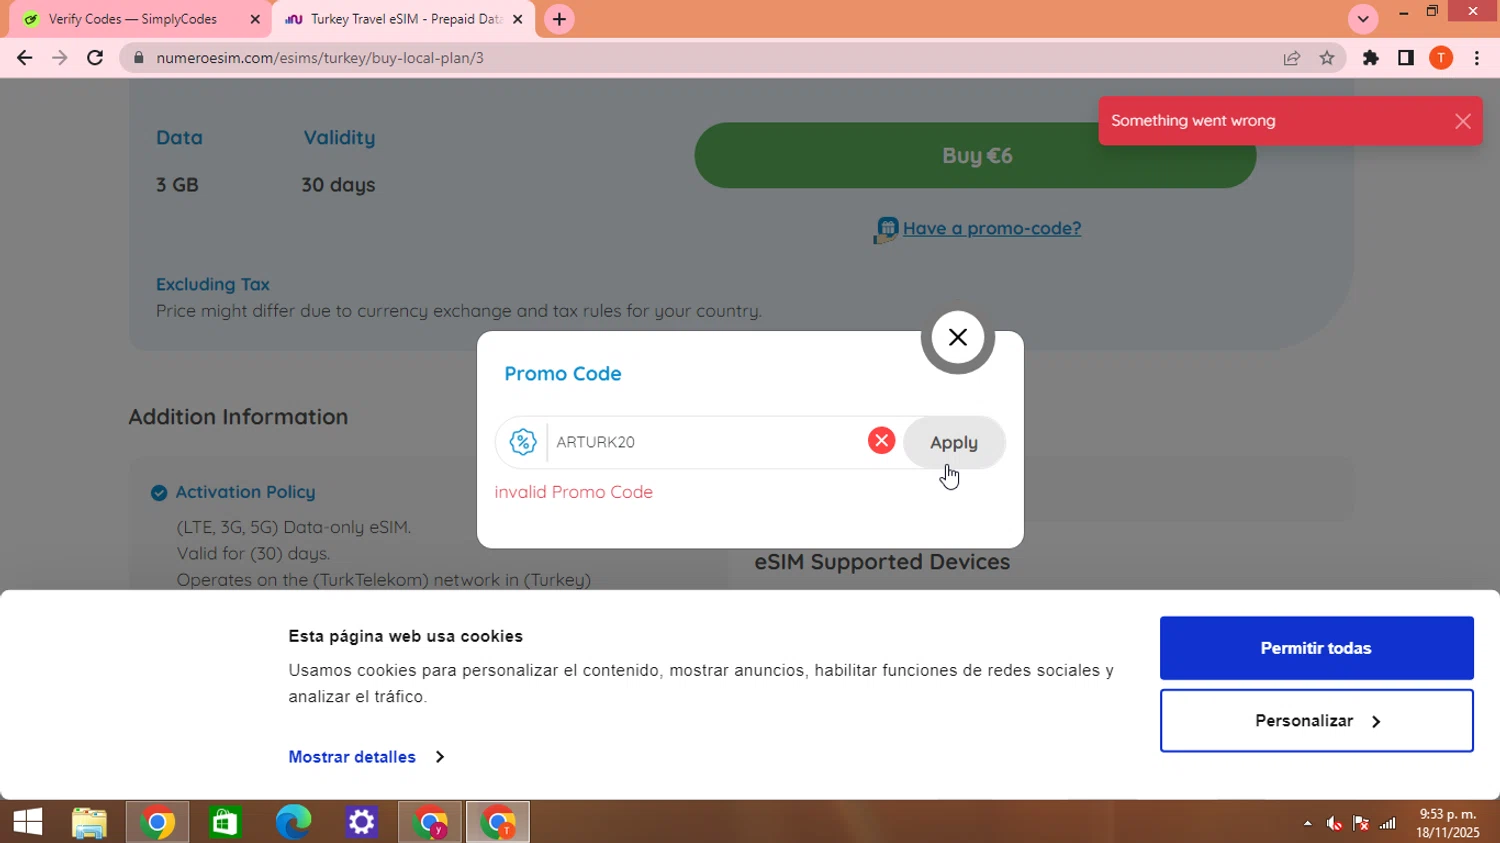
Task: Open Chrome three-dot menu
Action: point(1477,58)
